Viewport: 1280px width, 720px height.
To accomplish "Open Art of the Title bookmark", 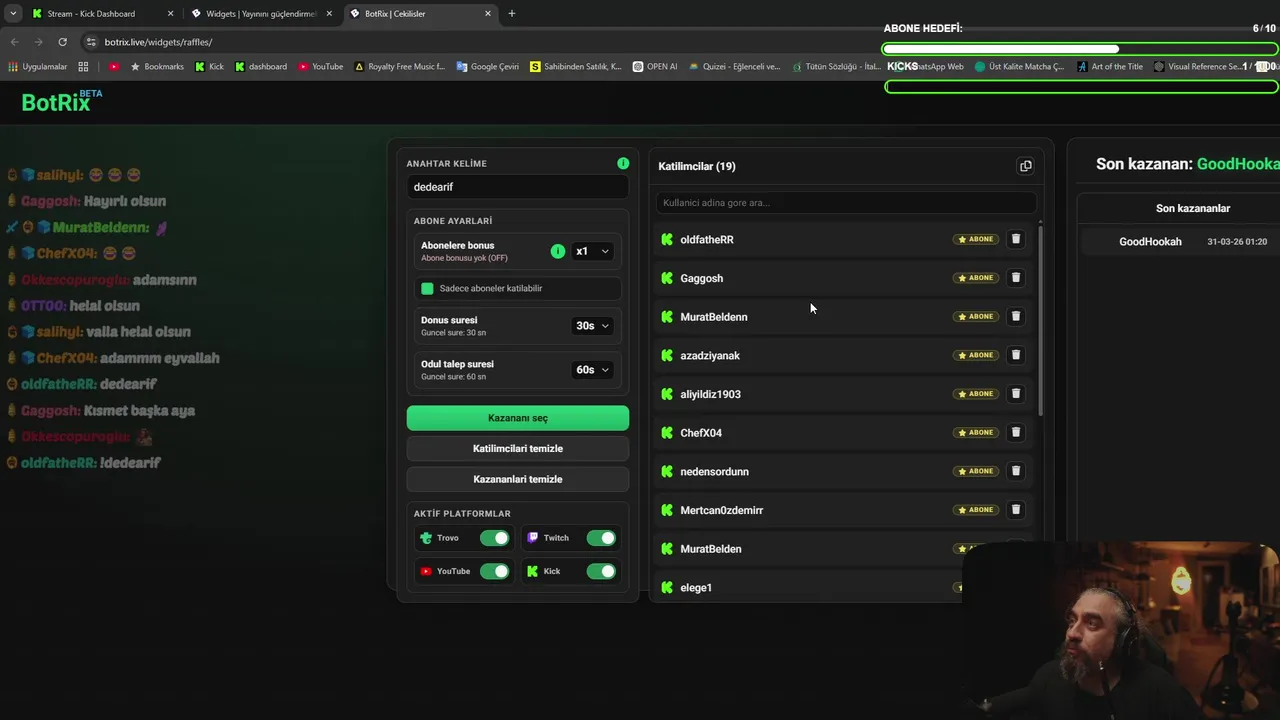I will coord(1110,67).
